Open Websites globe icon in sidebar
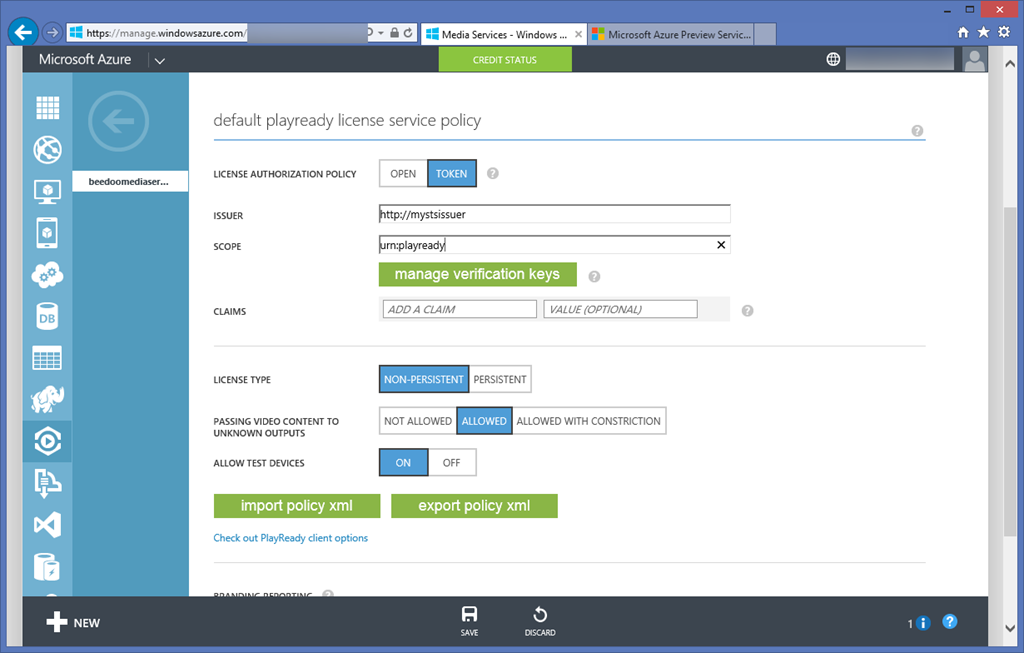 pos(48,150)
